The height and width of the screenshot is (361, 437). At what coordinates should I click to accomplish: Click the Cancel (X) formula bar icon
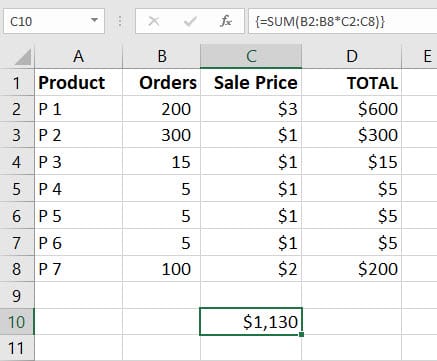[x=154, y=21]
